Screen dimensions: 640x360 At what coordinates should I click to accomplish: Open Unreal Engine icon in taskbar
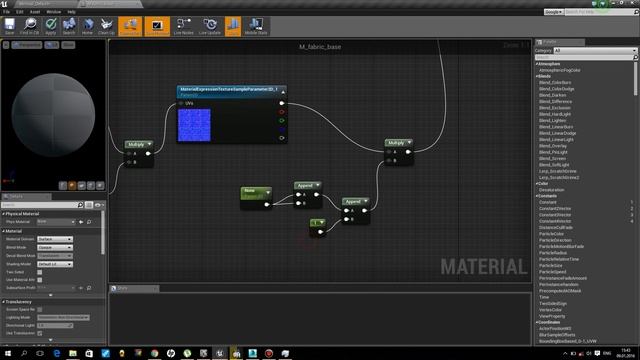220,353
